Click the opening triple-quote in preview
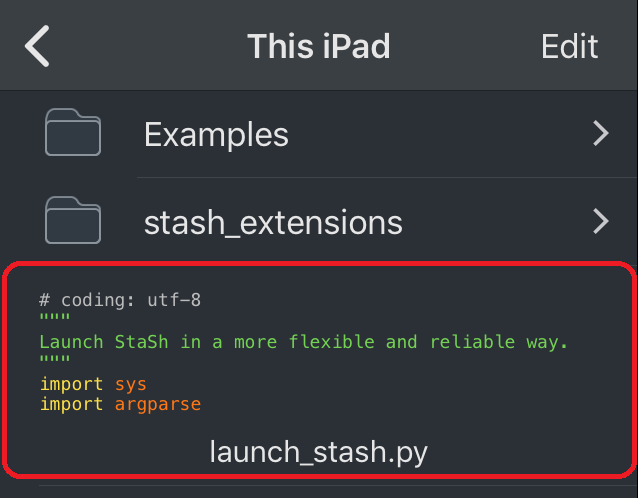This screenshot has width=638, height=498. (x=55, y=317)
